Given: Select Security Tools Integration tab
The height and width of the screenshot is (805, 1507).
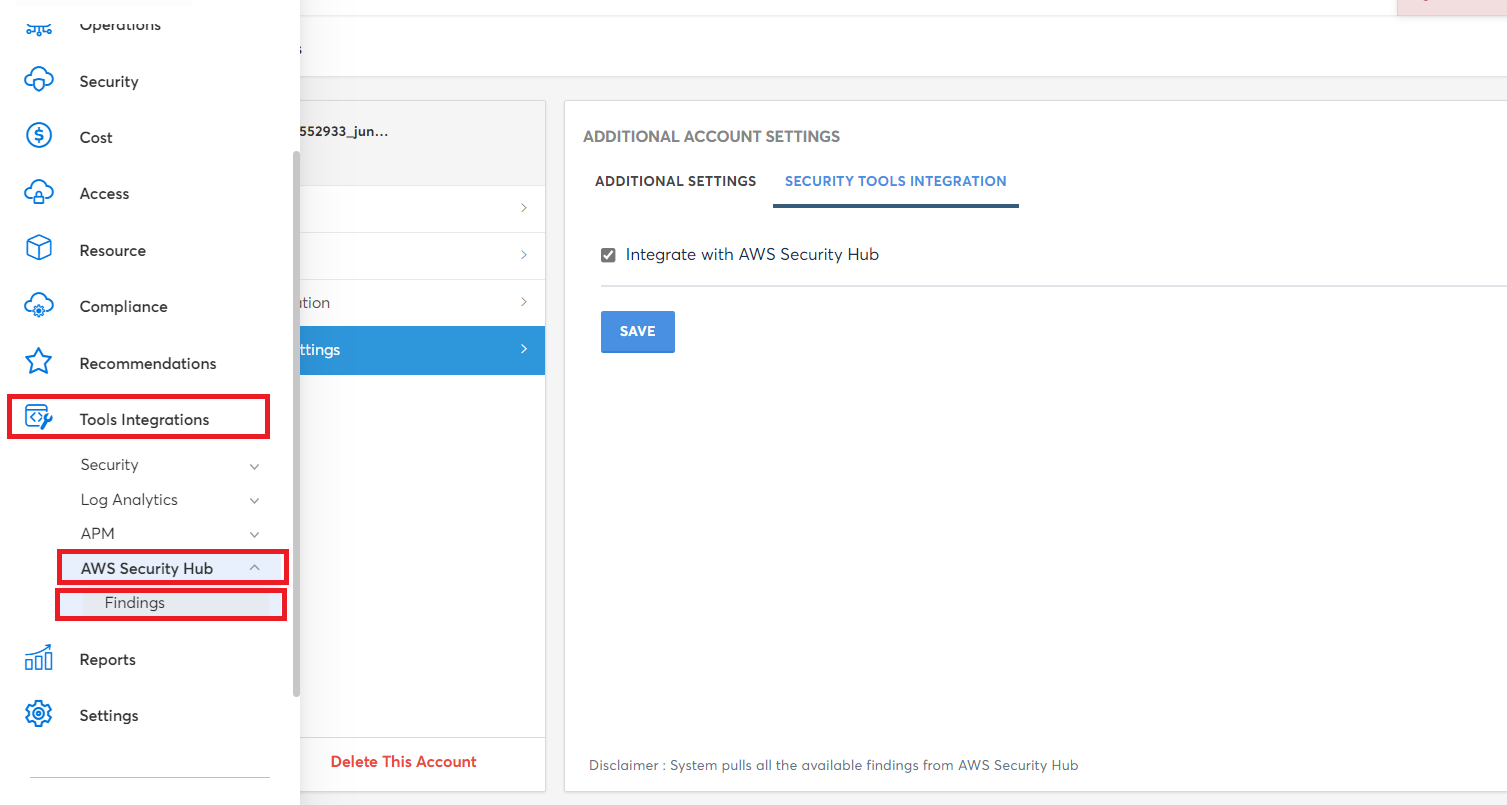Looking at the screenshot, I should pyautogui.click(x=895, y=181).
